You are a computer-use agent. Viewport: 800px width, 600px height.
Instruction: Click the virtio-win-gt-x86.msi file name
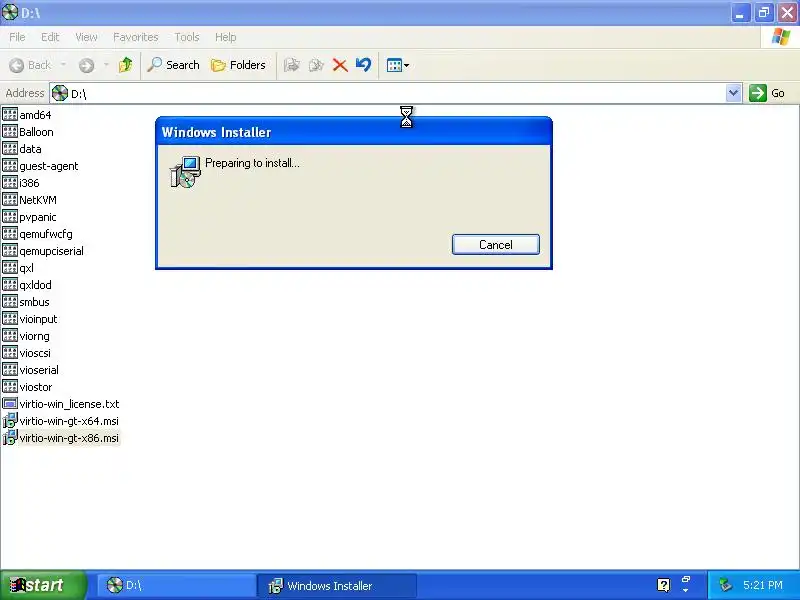tap(69, 438)
